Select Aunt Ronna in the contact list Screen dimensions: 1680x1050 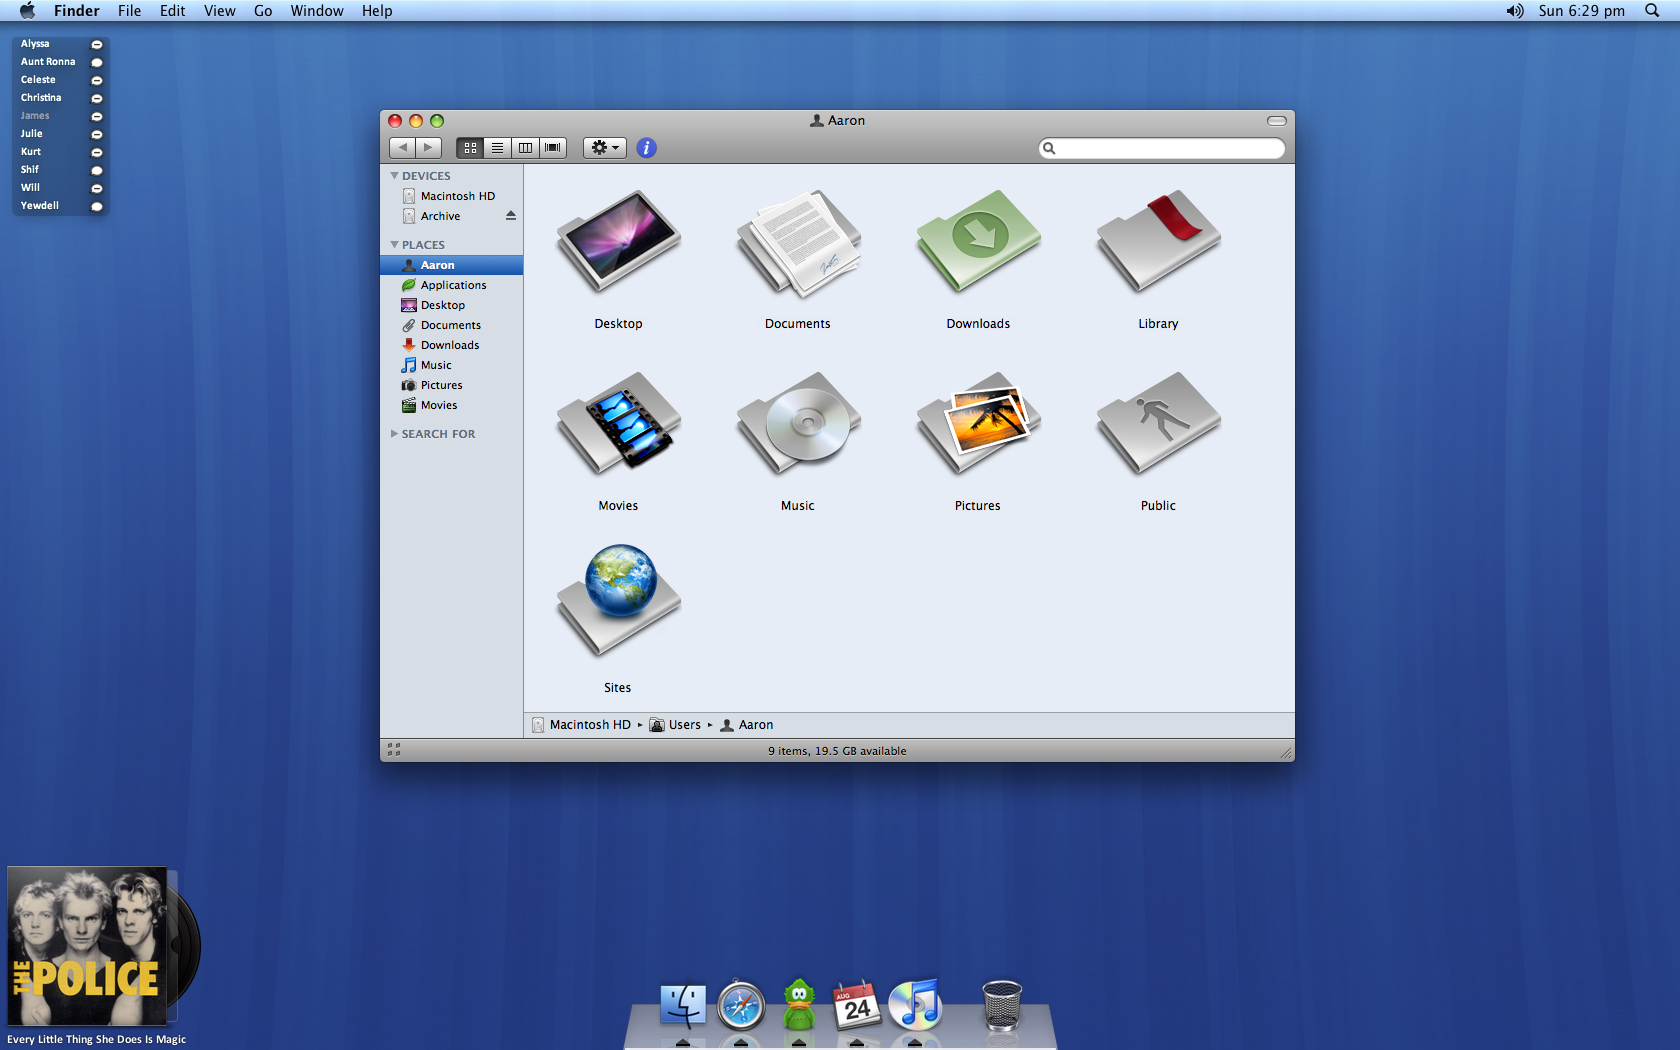60,62
